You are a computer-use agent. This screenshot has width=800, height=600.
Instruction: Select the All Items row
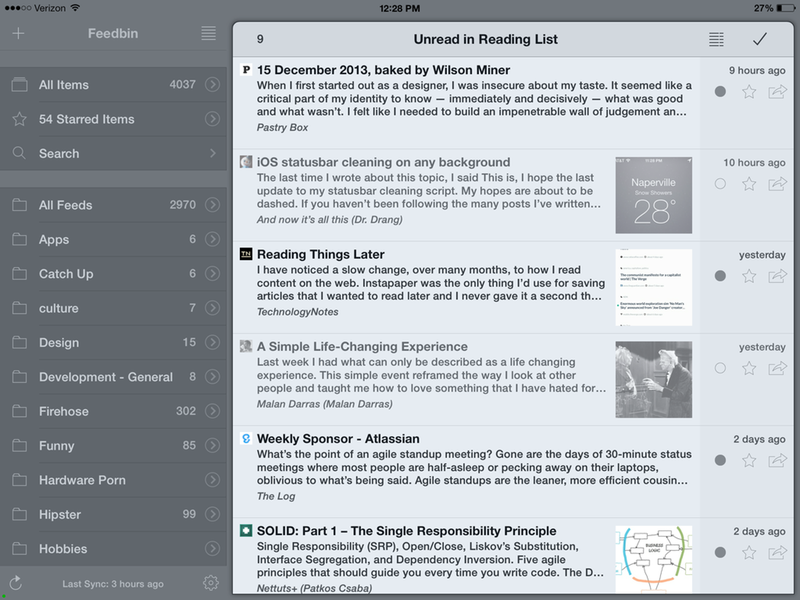pyautogui.click(x=113, y=84)
